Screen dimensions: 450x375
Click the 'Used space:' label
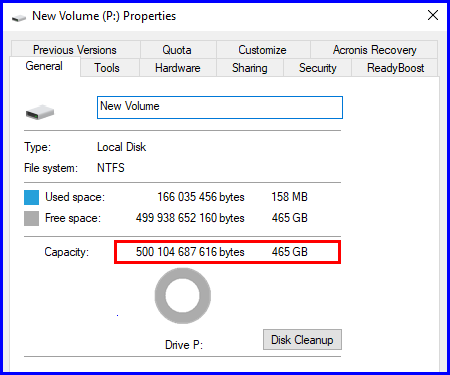pos(75,197)
